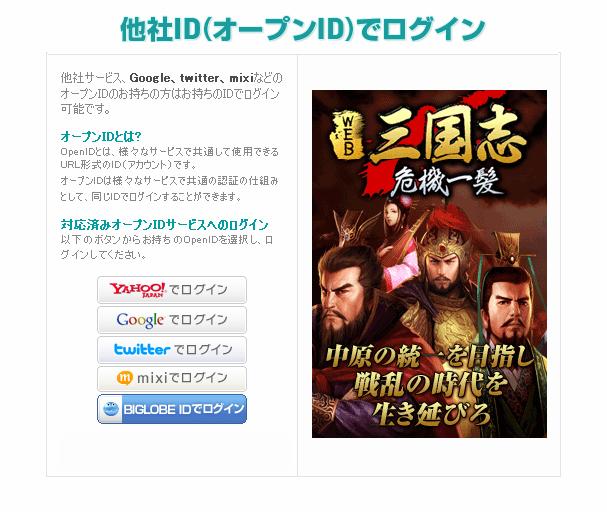Click the オープンIDとは? heading

(x=101, y=136)
